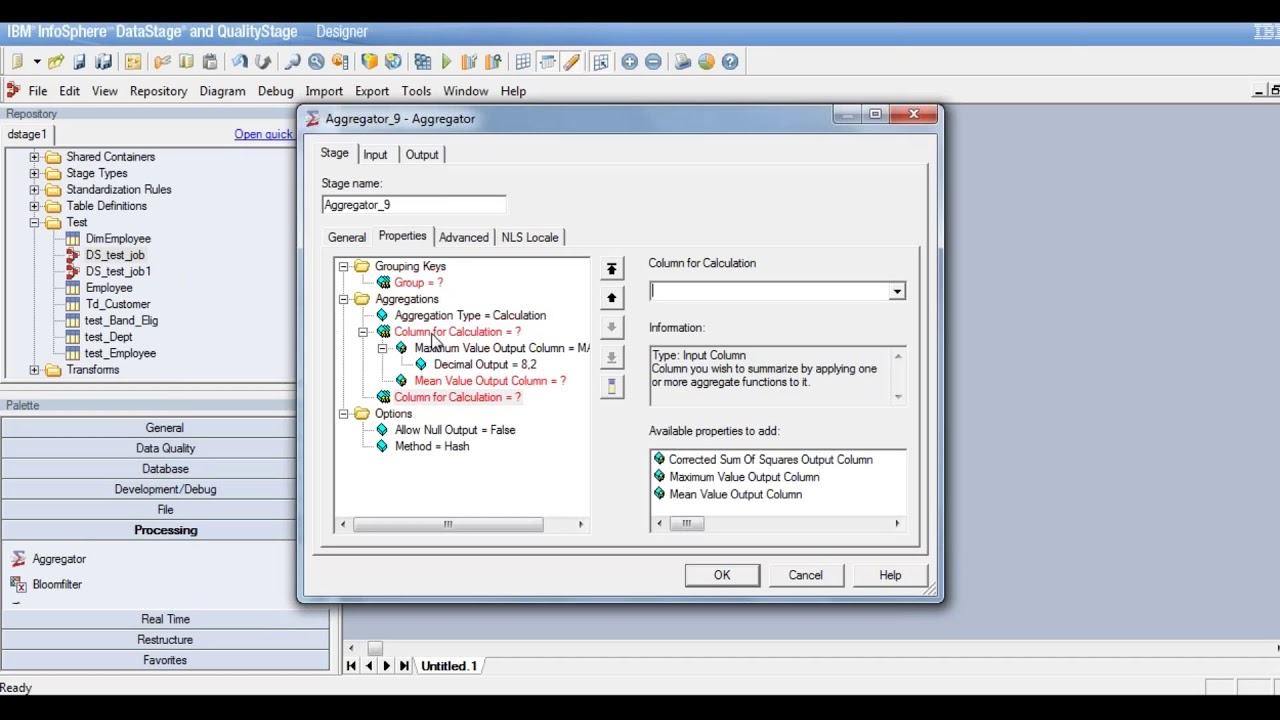This screenshot has width=1280, height=720.
Task: Collapse Options tree node
Action: [x=343, y=414]
